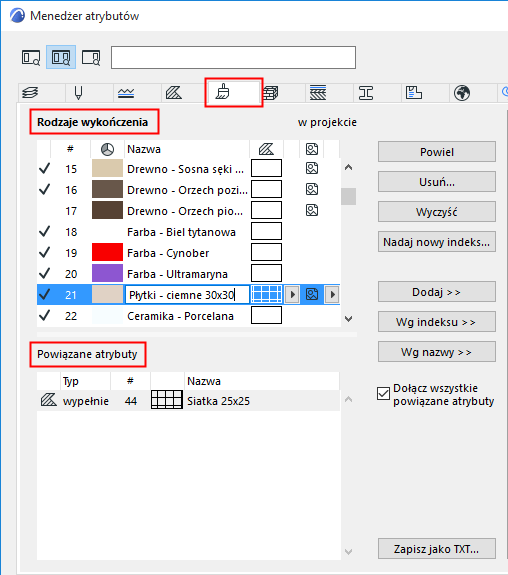Click the Usuń... button

coord(437,182)
